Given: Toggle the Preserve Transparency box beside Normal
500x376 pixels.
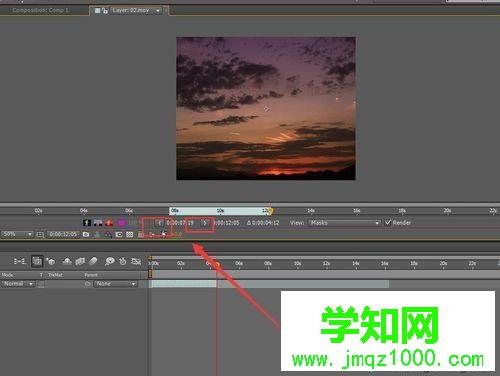Looking at the screenshot, I should (x=41, y=284).
